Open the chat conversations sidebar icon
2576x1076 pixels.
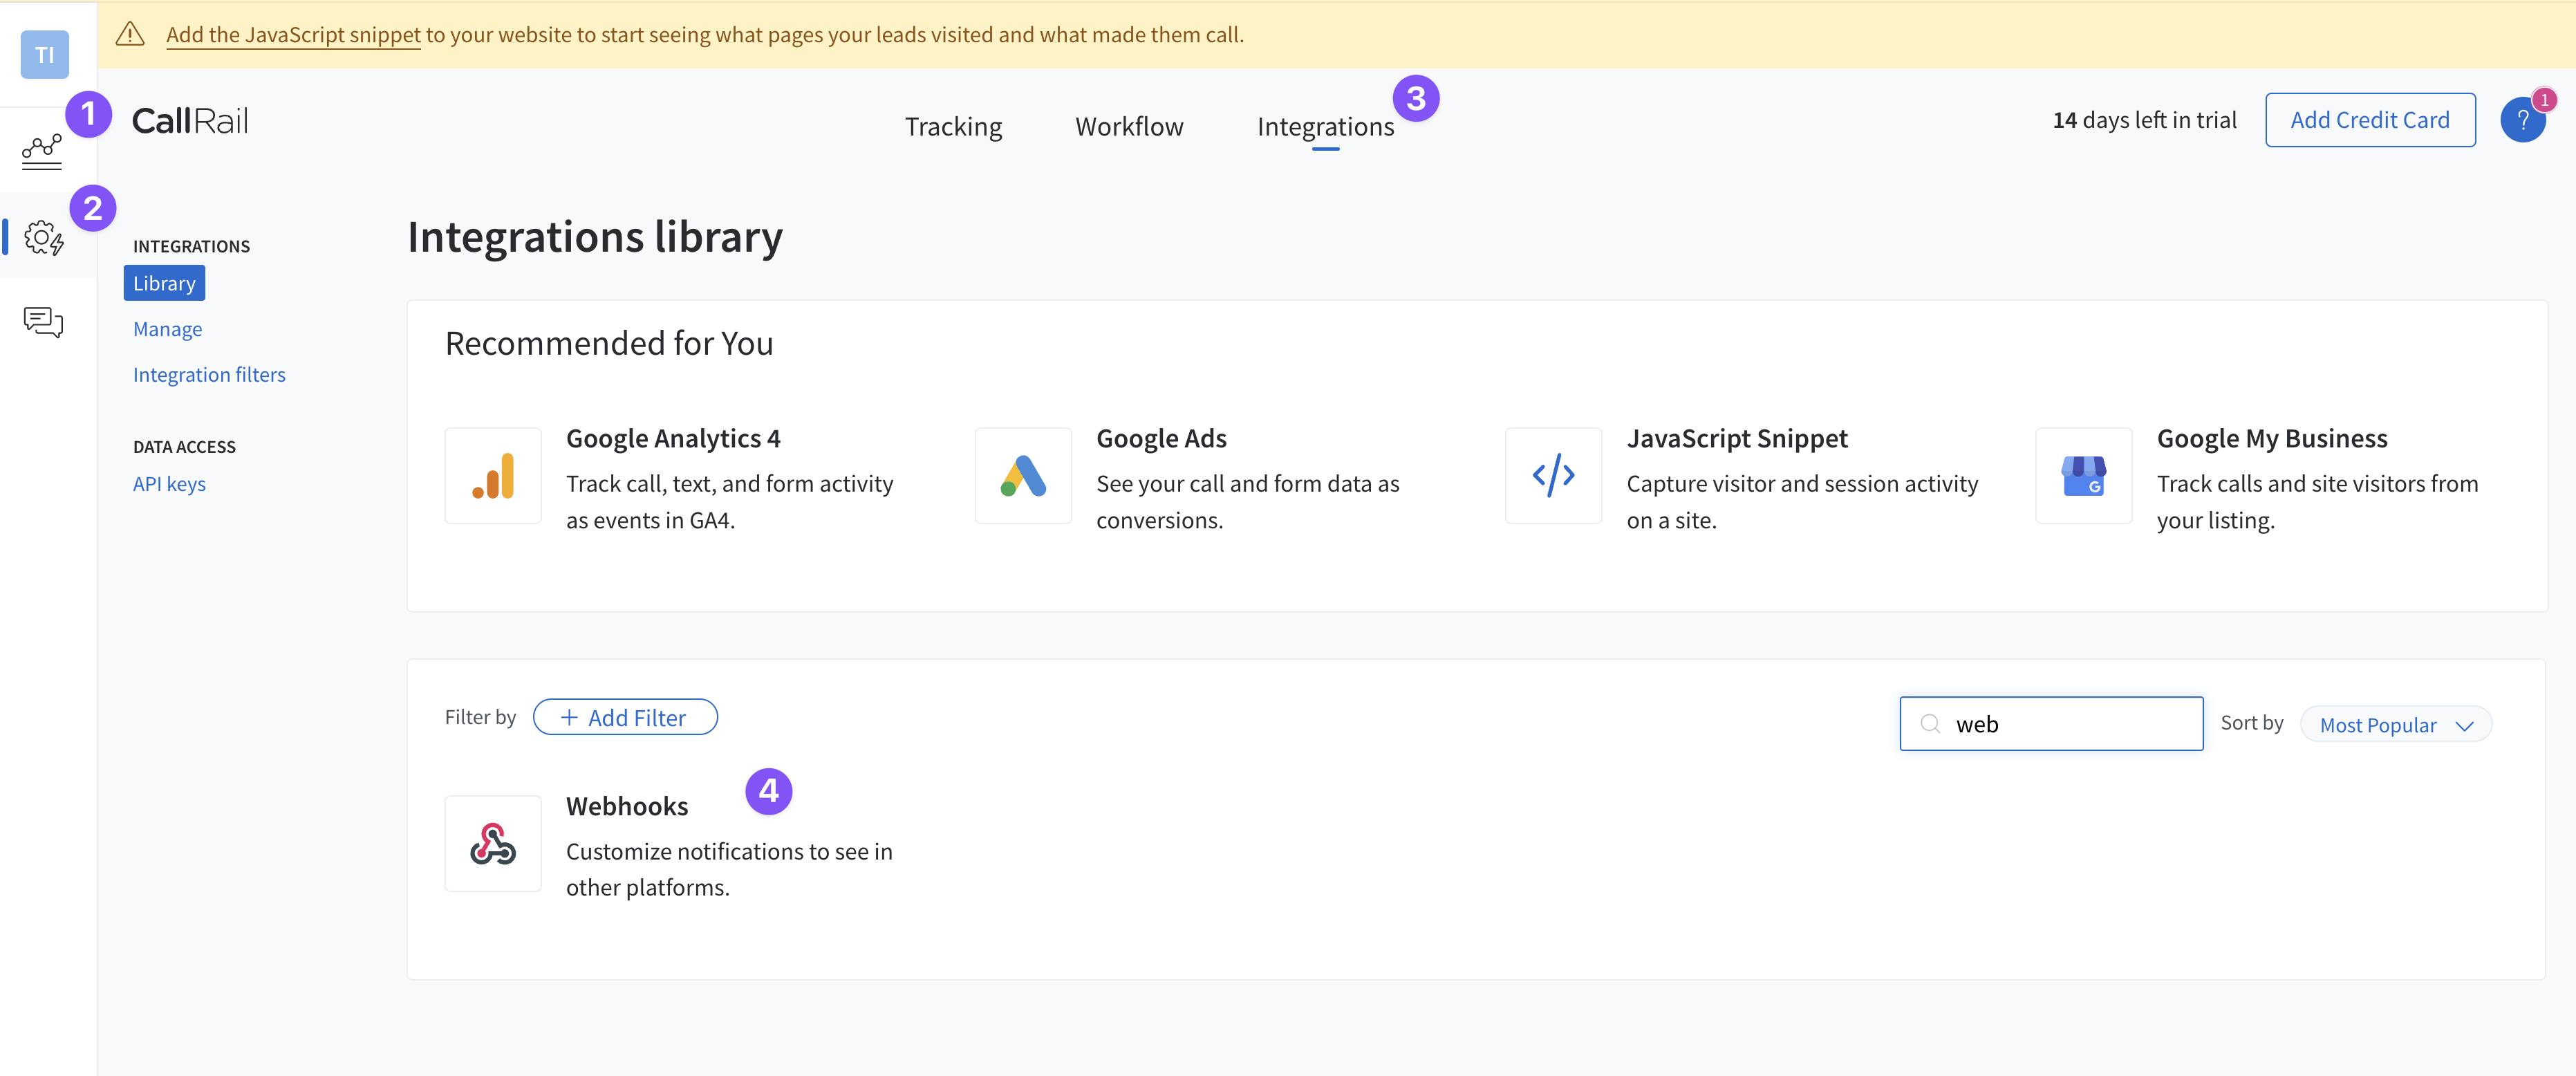pyautogui.click(x=43, y=322)
